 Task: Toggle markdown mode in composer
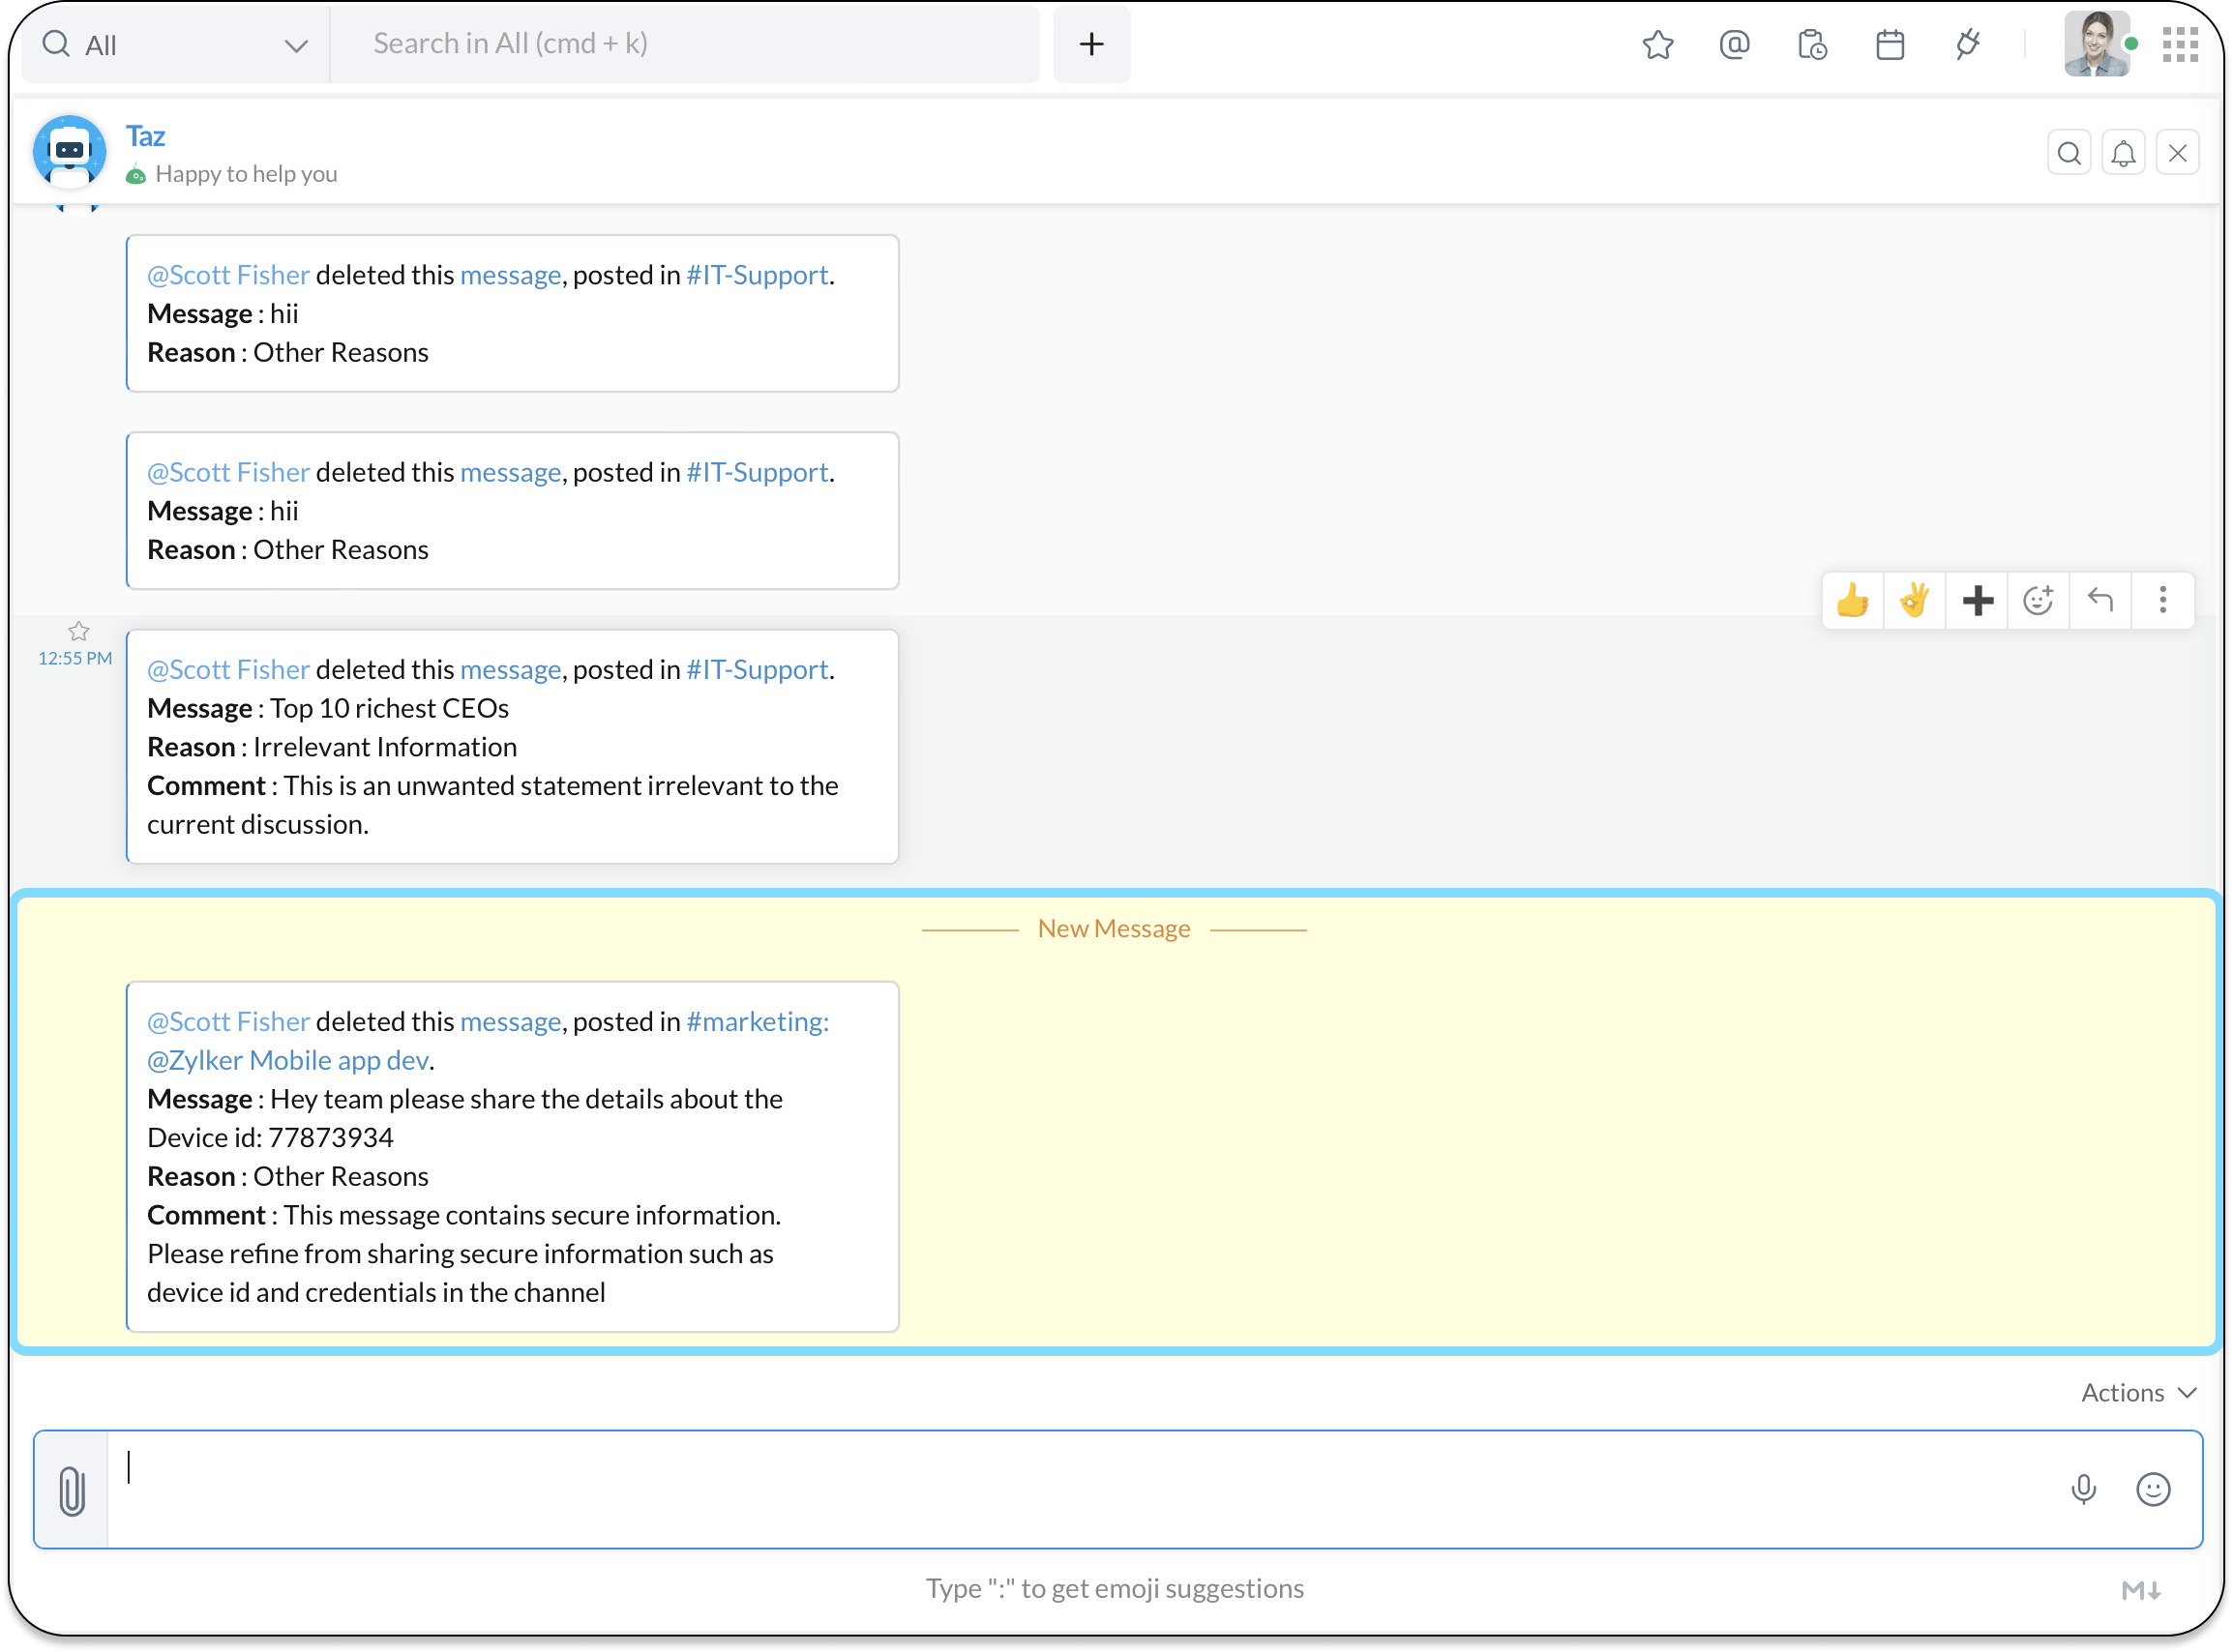pos(2142,1590)
